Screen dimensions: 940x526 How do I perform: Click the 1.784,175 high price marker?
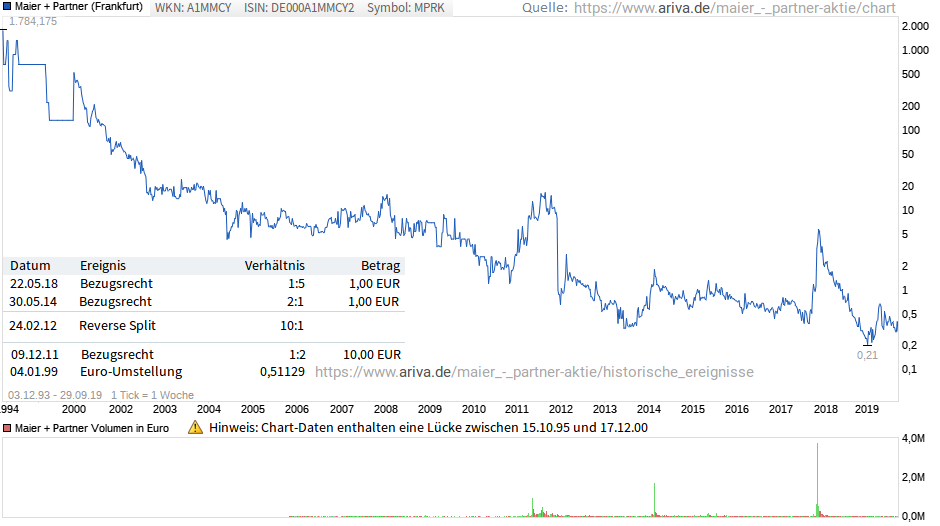pyautogui.click(x=33, y=21)
